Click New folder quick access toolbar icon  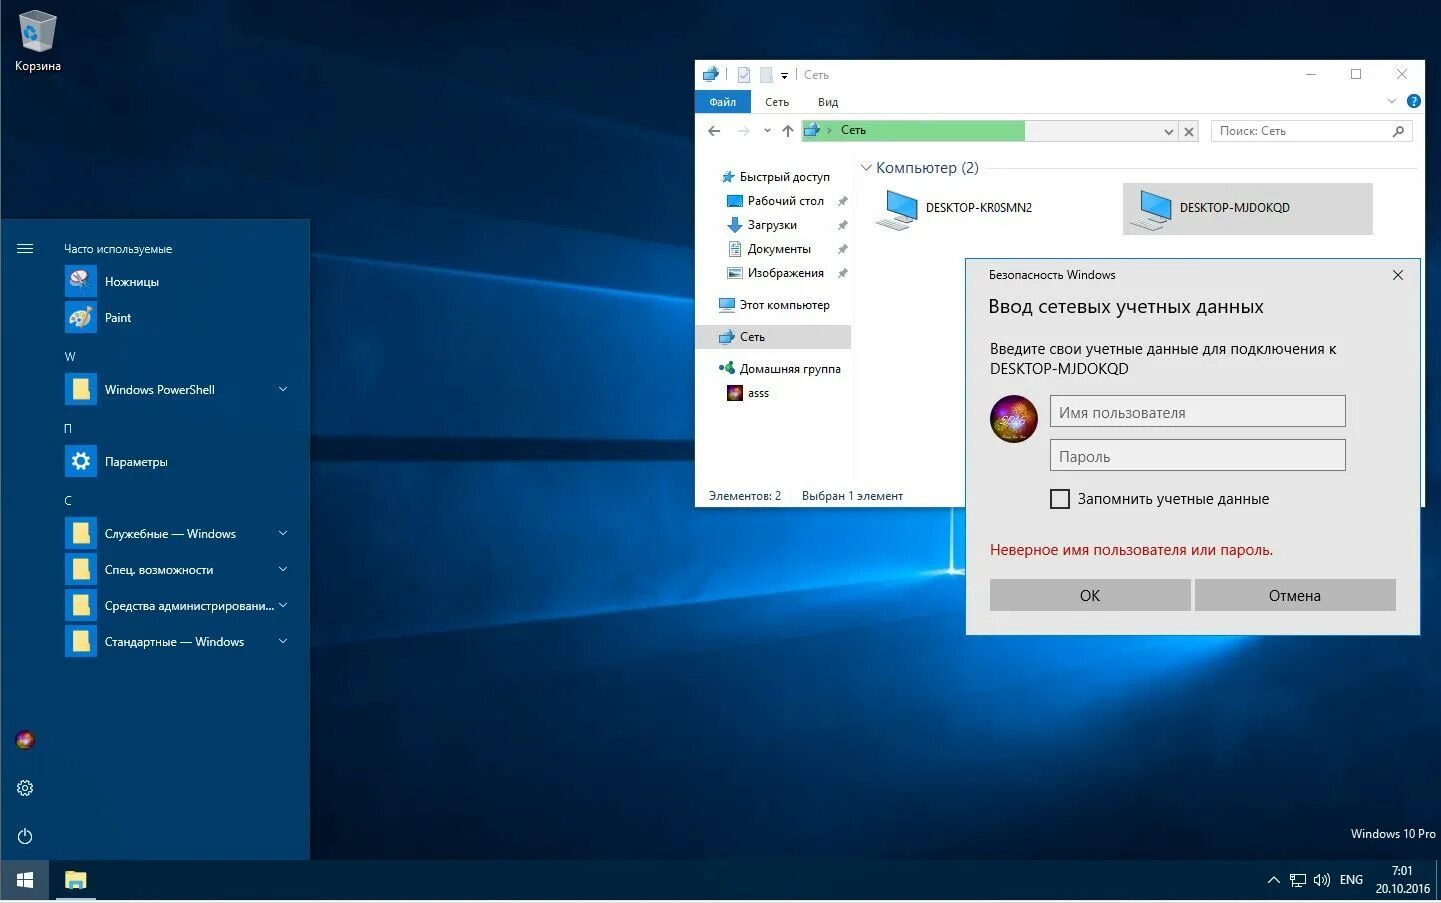tap(766, 75)
